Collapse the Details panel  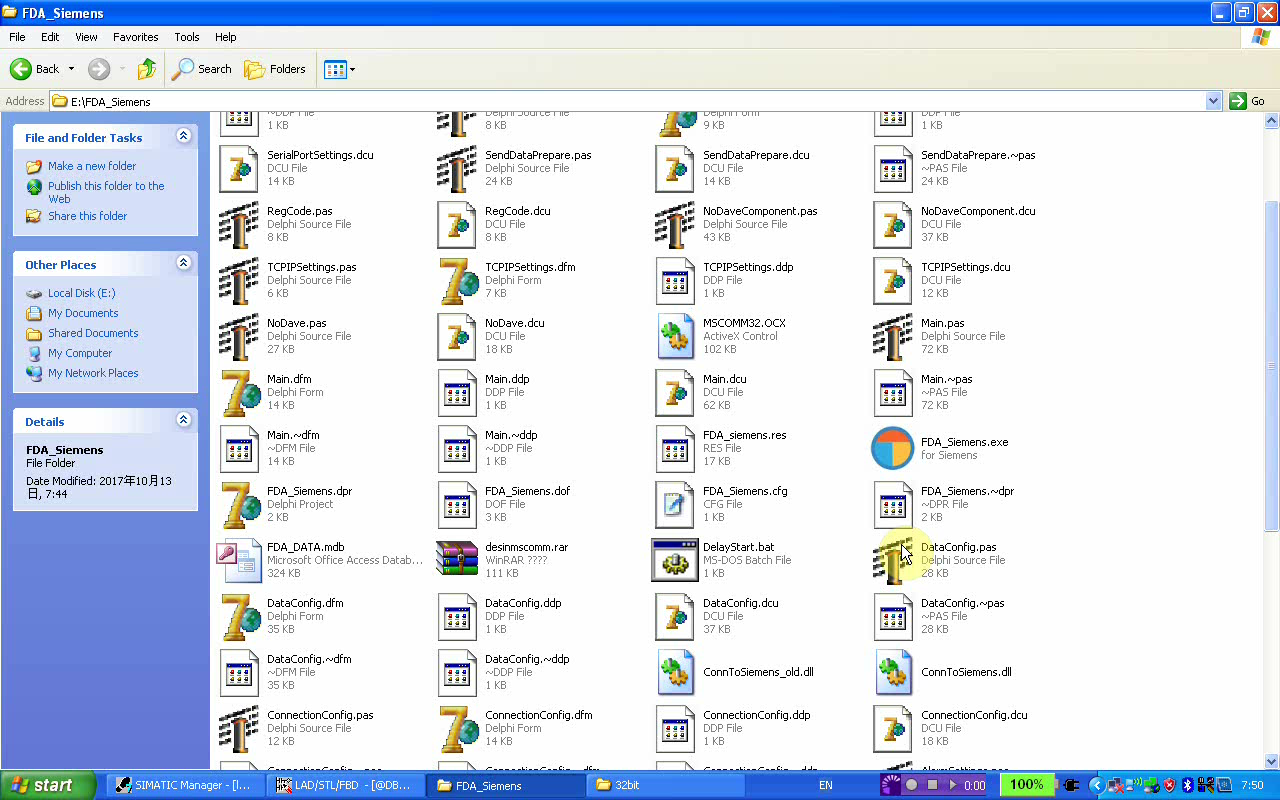coord(183,420)
